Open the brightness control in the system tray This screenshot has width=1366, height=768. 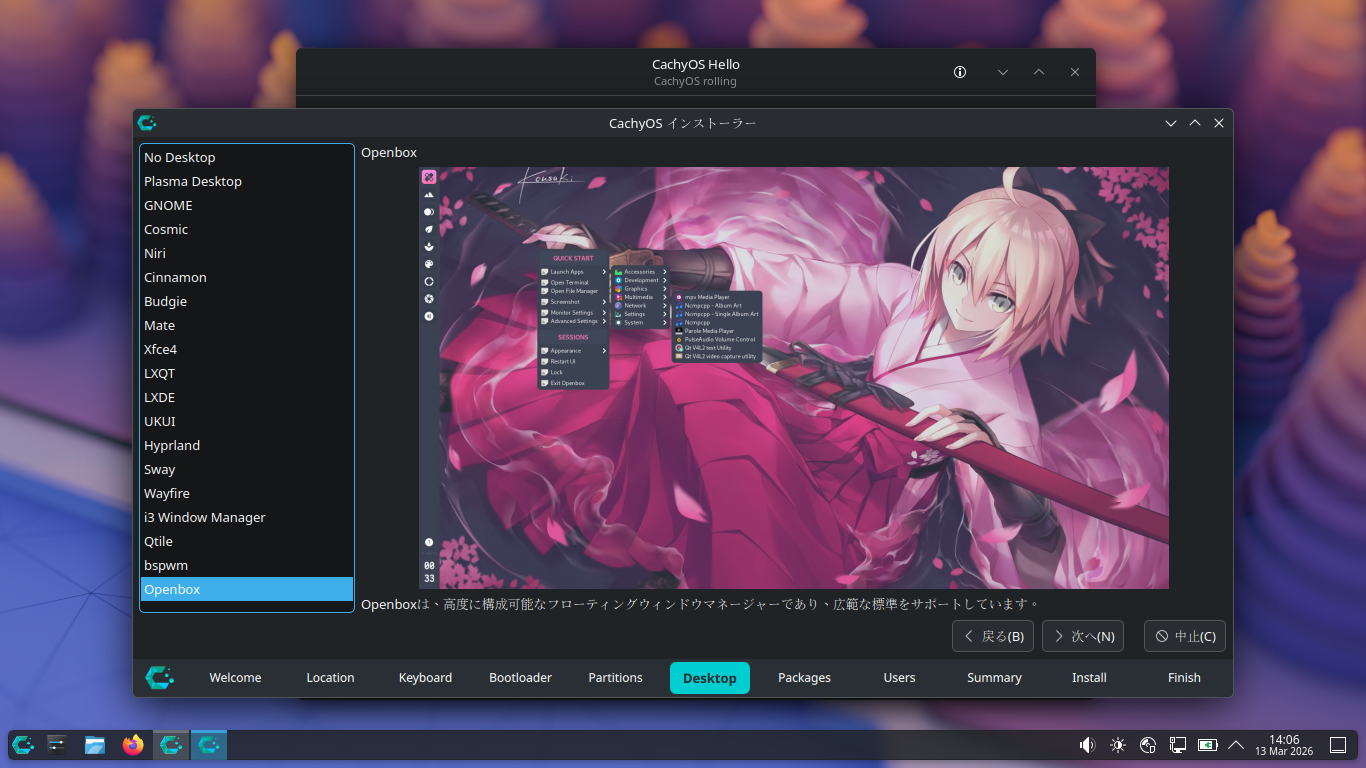[1118, 745]
